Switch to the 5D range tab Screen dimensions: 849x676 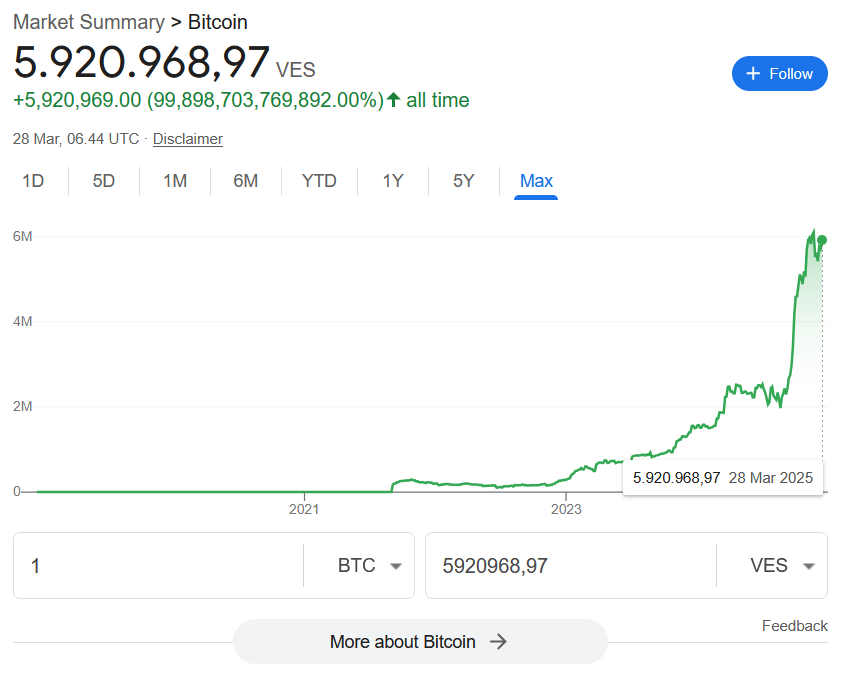tap(103, 181)
